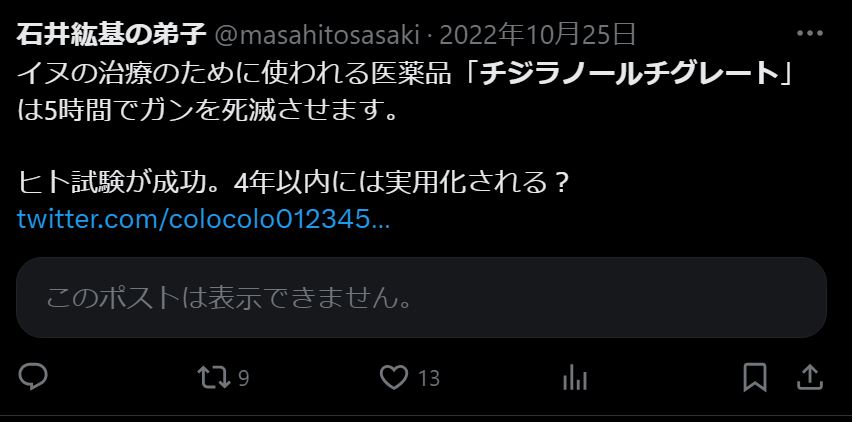Open profile of 石井紘基の弟子
This screenshot has height=422, width=852.
pyautogui.click(x=111, y=35)
